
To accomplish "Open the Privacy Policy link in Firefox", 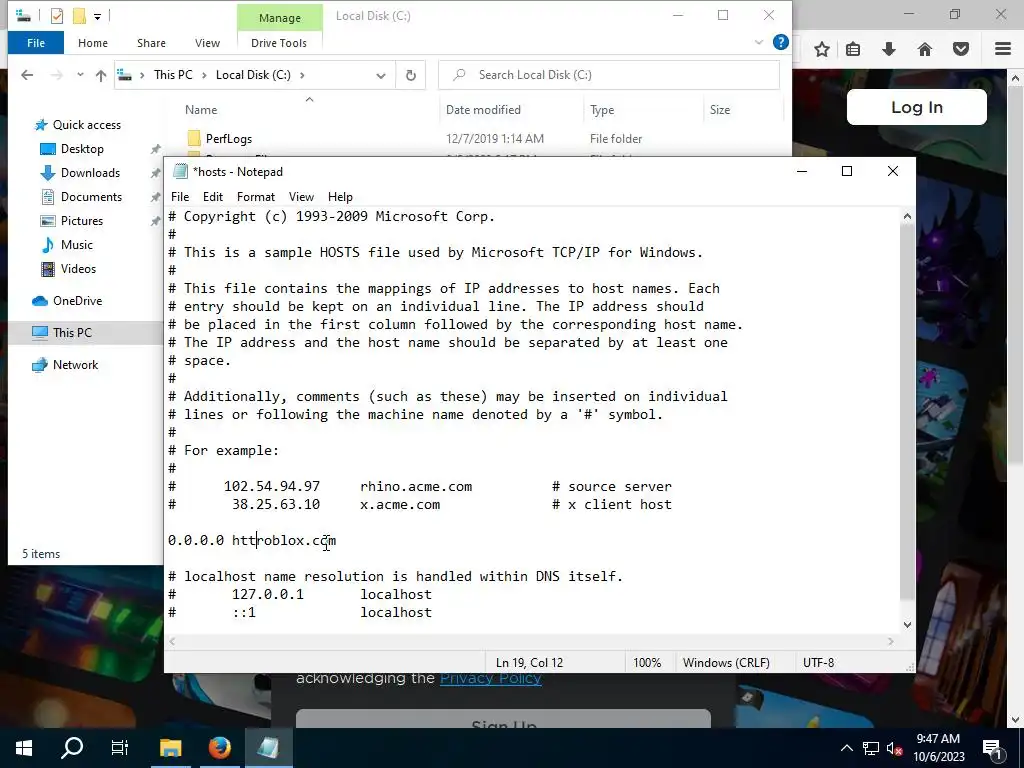I will click(x=490, y=679).
